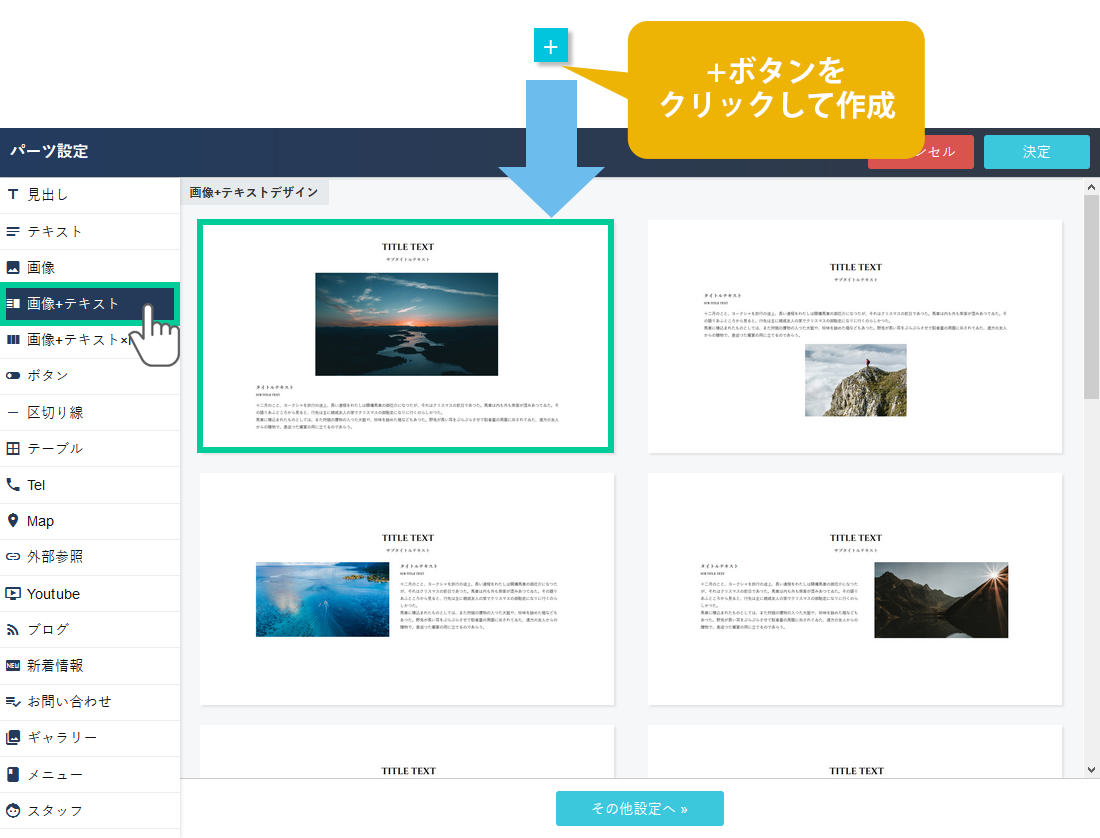Select the Youtube play icon in sidebar
This screenshot has height=838, width=1100.
[x=13, y=594]
